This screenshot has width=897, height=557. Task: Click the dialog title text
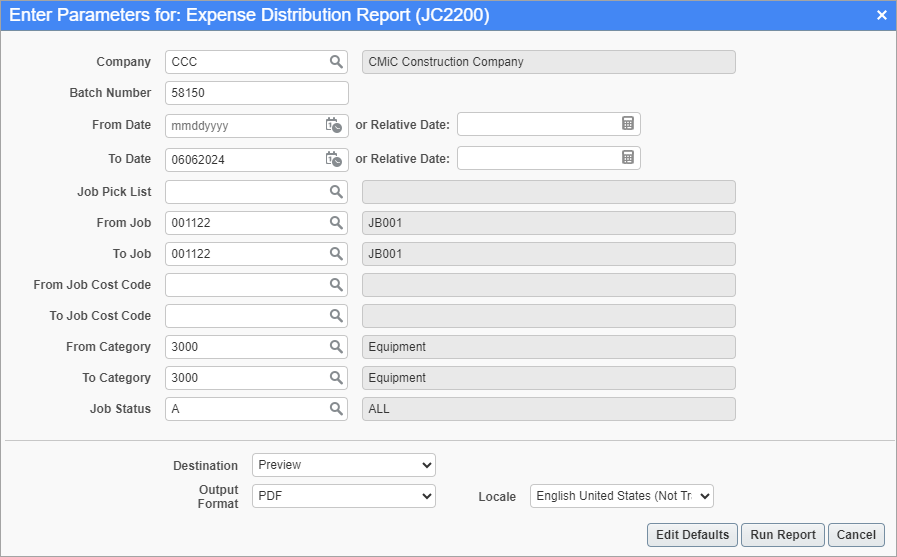tap(249, 15)
